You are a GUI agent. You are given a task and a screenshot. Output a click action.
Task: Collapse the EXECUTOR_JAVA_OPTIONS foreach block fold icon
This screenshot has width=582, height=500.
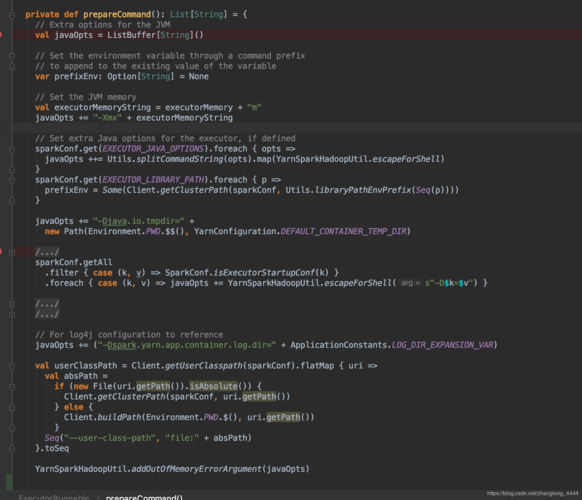pos(12,149)
